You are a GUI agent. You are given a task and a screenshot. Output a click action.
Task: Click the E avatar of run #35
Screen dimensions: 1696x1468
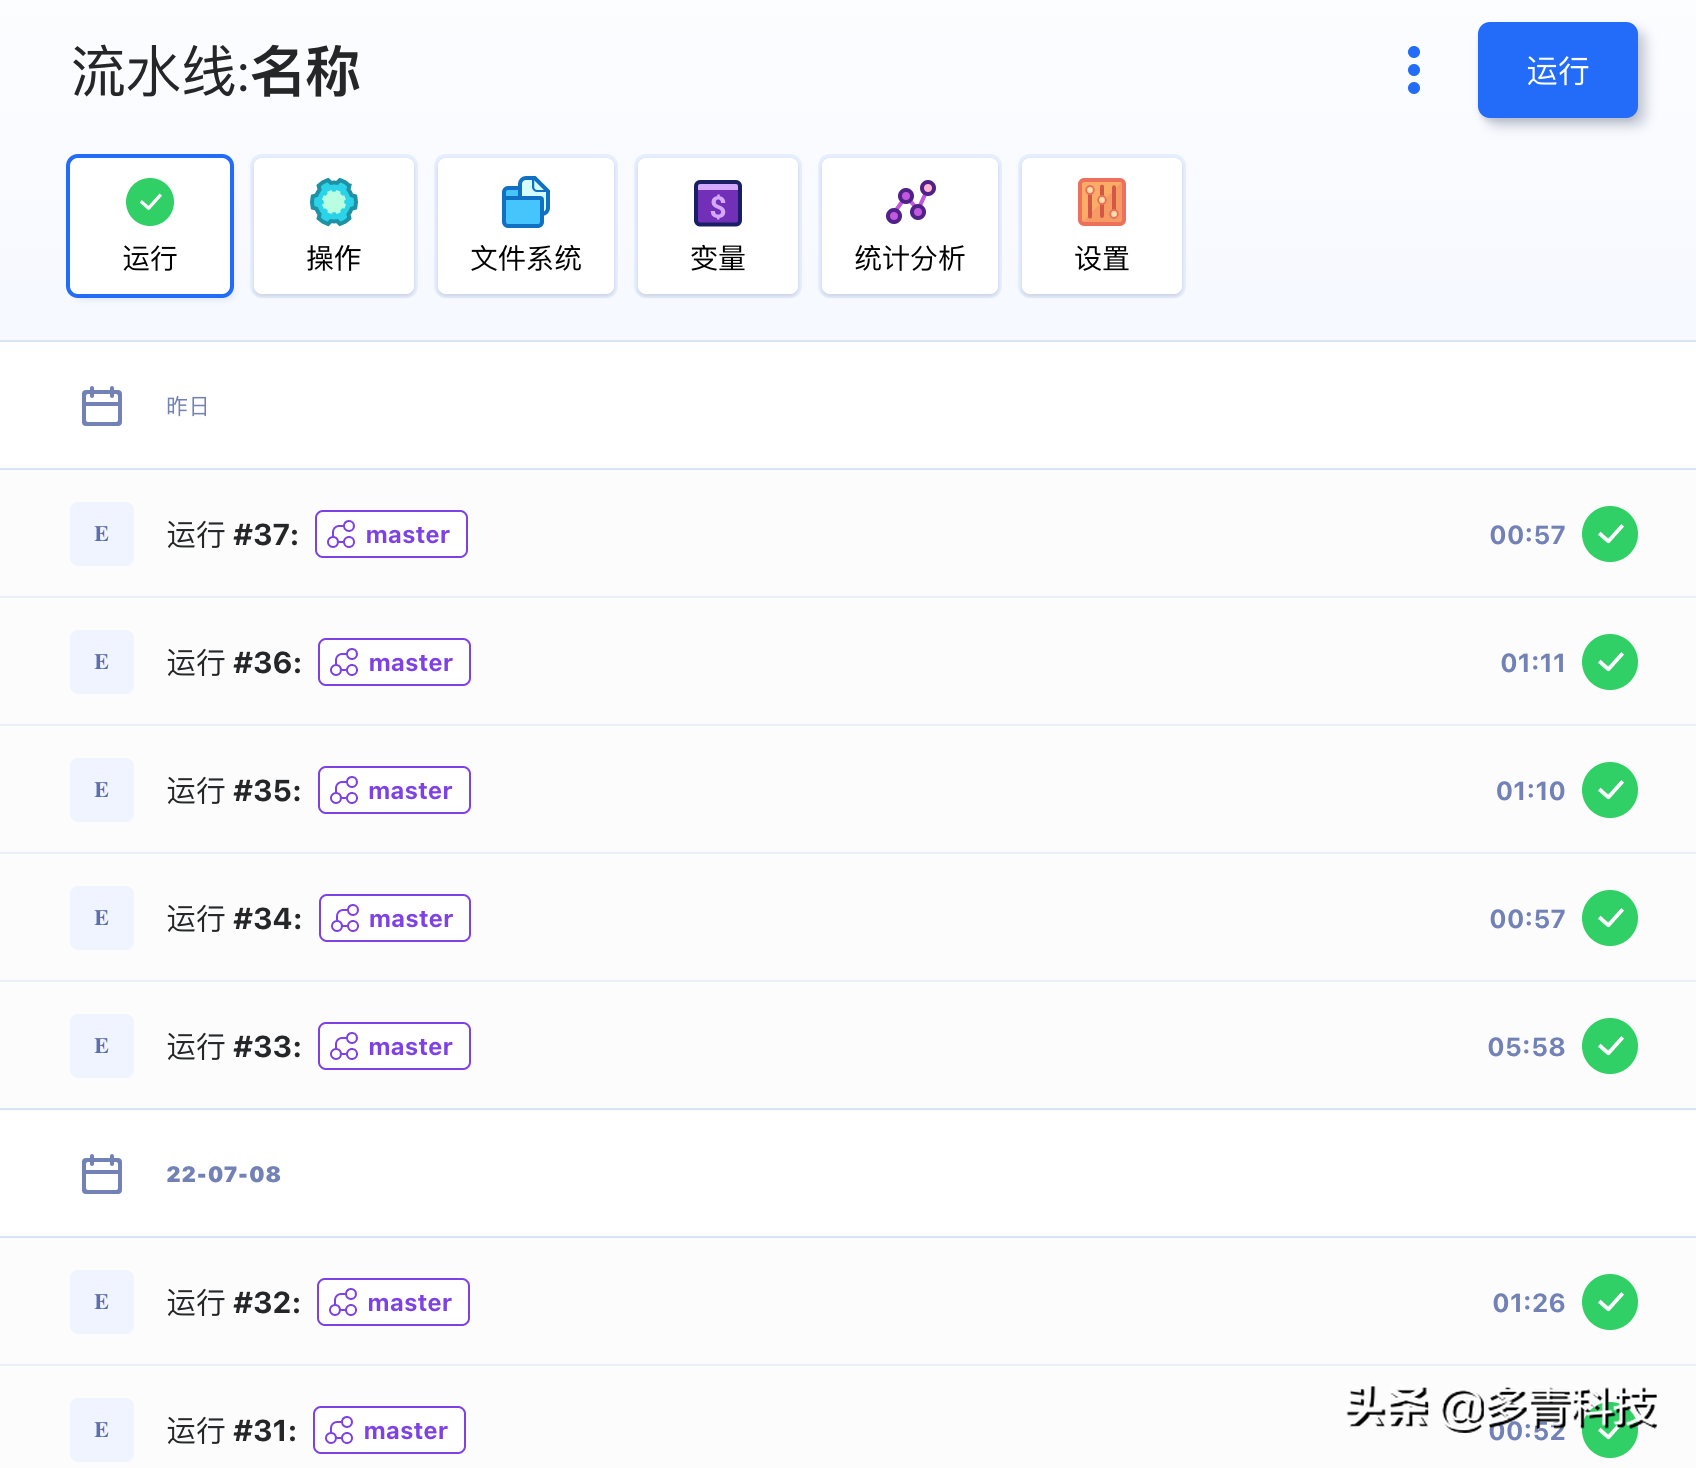[102, 790]
